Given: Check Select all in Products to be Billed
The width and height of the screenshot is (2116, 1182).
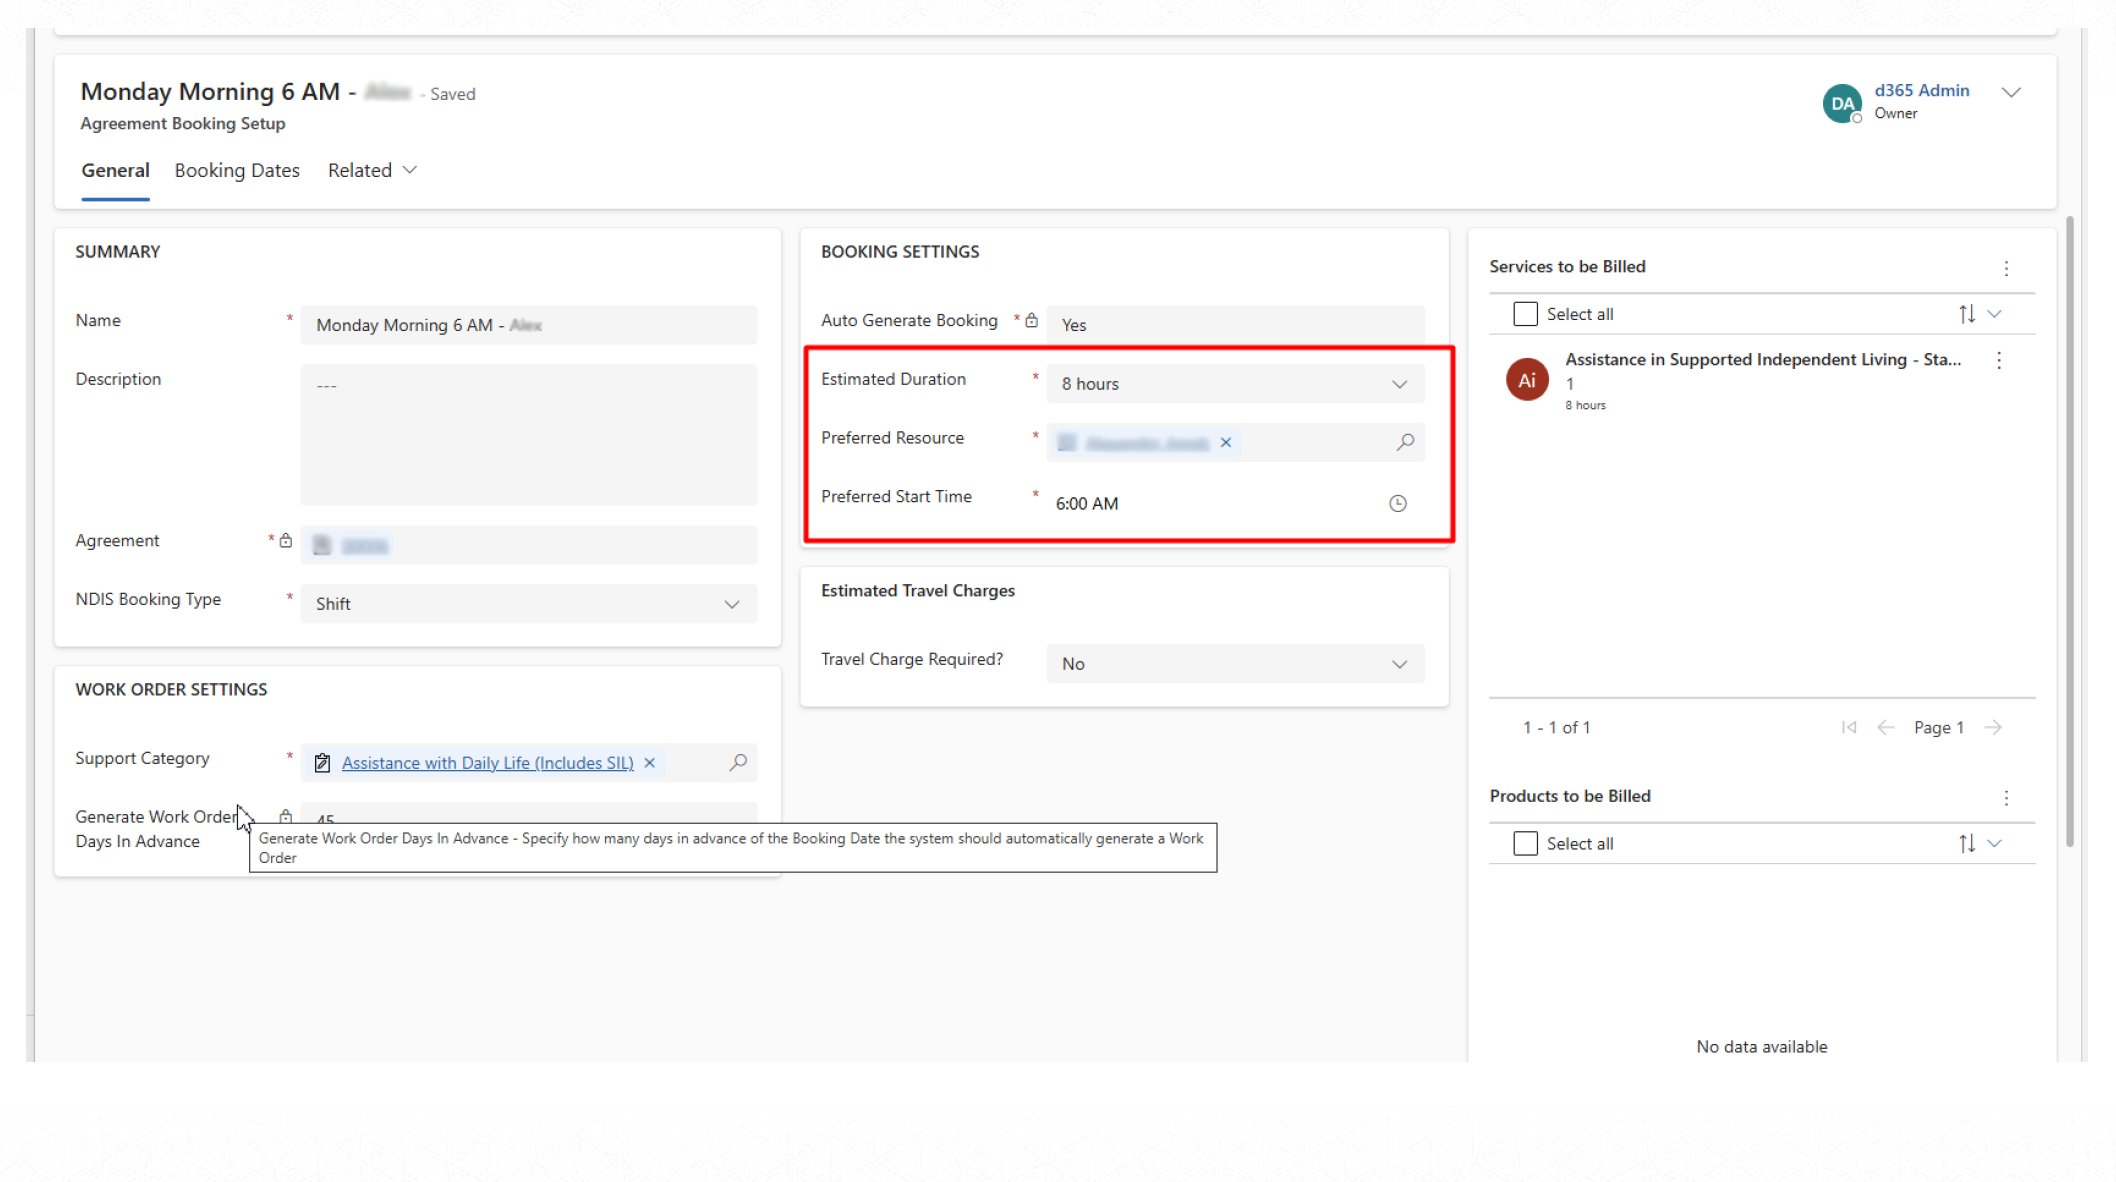Looking at the screenshot, I should click(1525, 843).
